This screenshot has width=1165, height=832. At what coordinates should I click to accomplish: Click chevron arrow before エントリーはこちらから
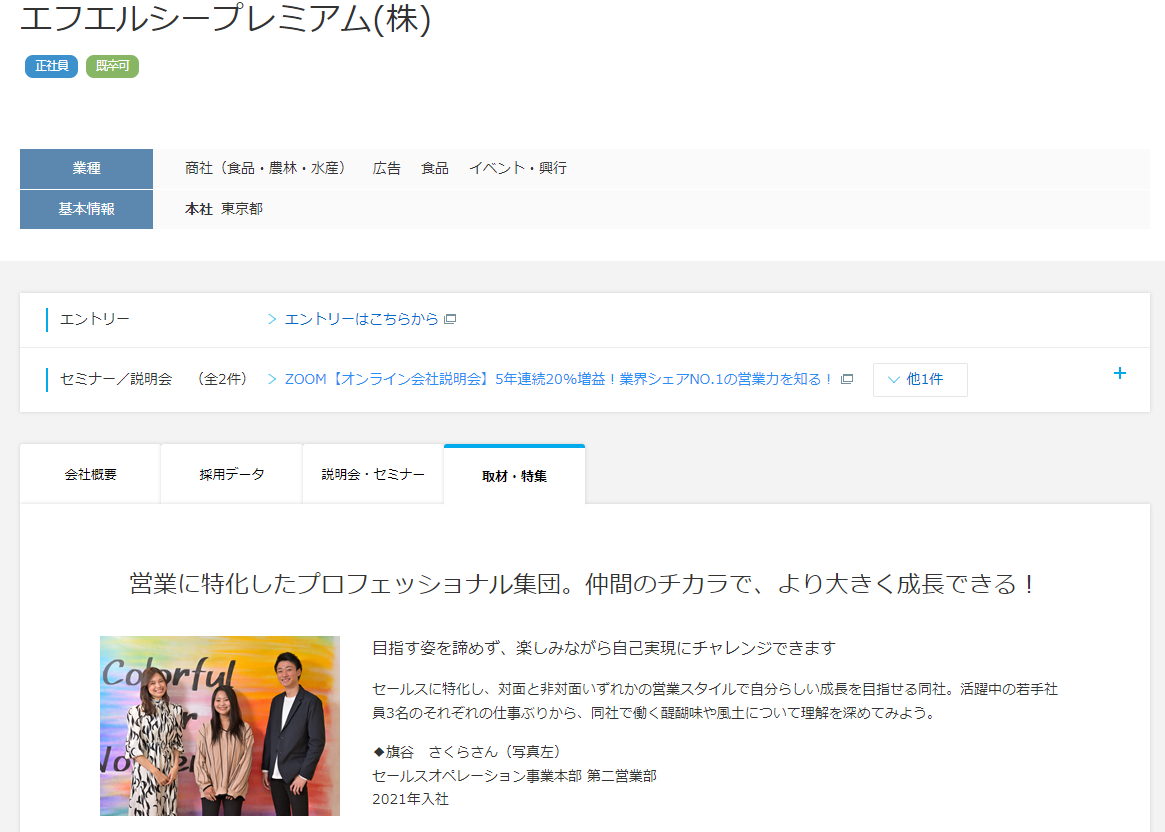tap(272, 319)
